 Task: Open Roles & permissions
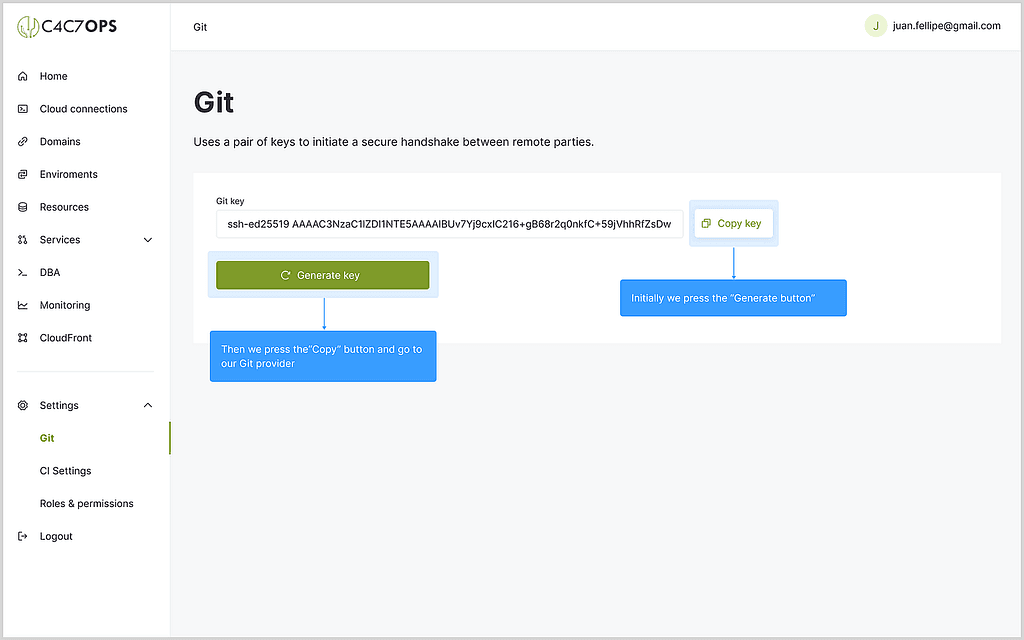click(87, 504)
